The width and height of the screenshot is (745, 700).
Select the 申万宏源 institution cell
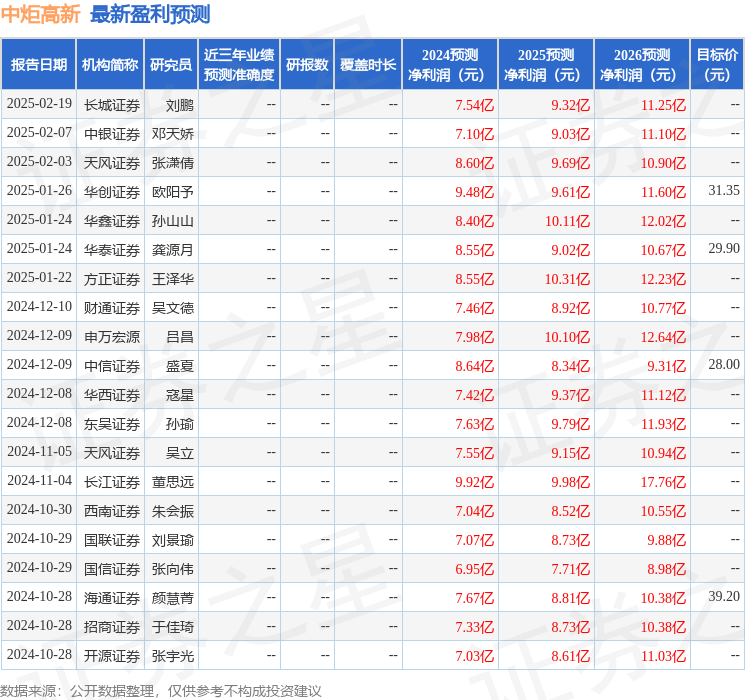tap(112, 337)
